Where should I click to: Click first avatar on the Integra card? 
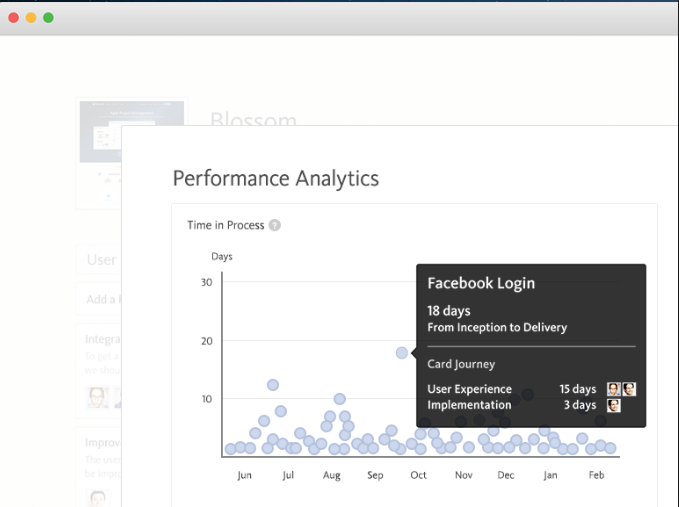(x=97, y=396)
